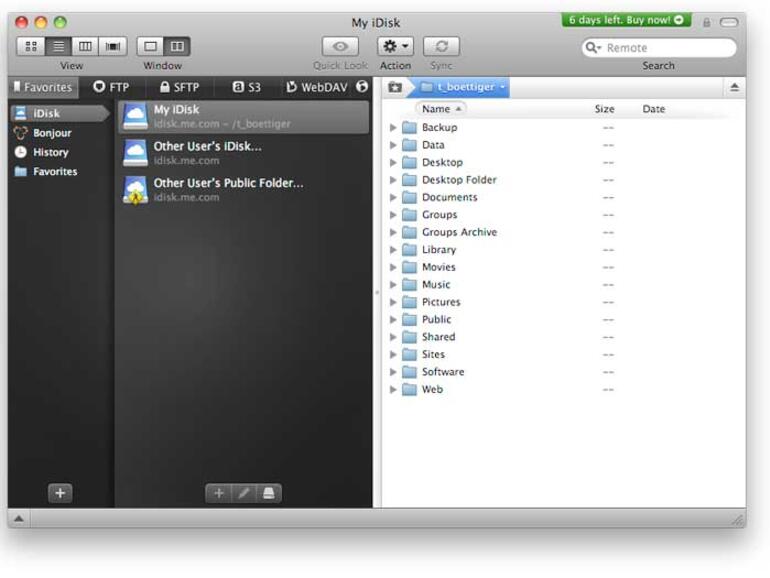Show transfers via bottom-left triangle
770x578 pixels.
pyautogui.click(x=19, y=519)
